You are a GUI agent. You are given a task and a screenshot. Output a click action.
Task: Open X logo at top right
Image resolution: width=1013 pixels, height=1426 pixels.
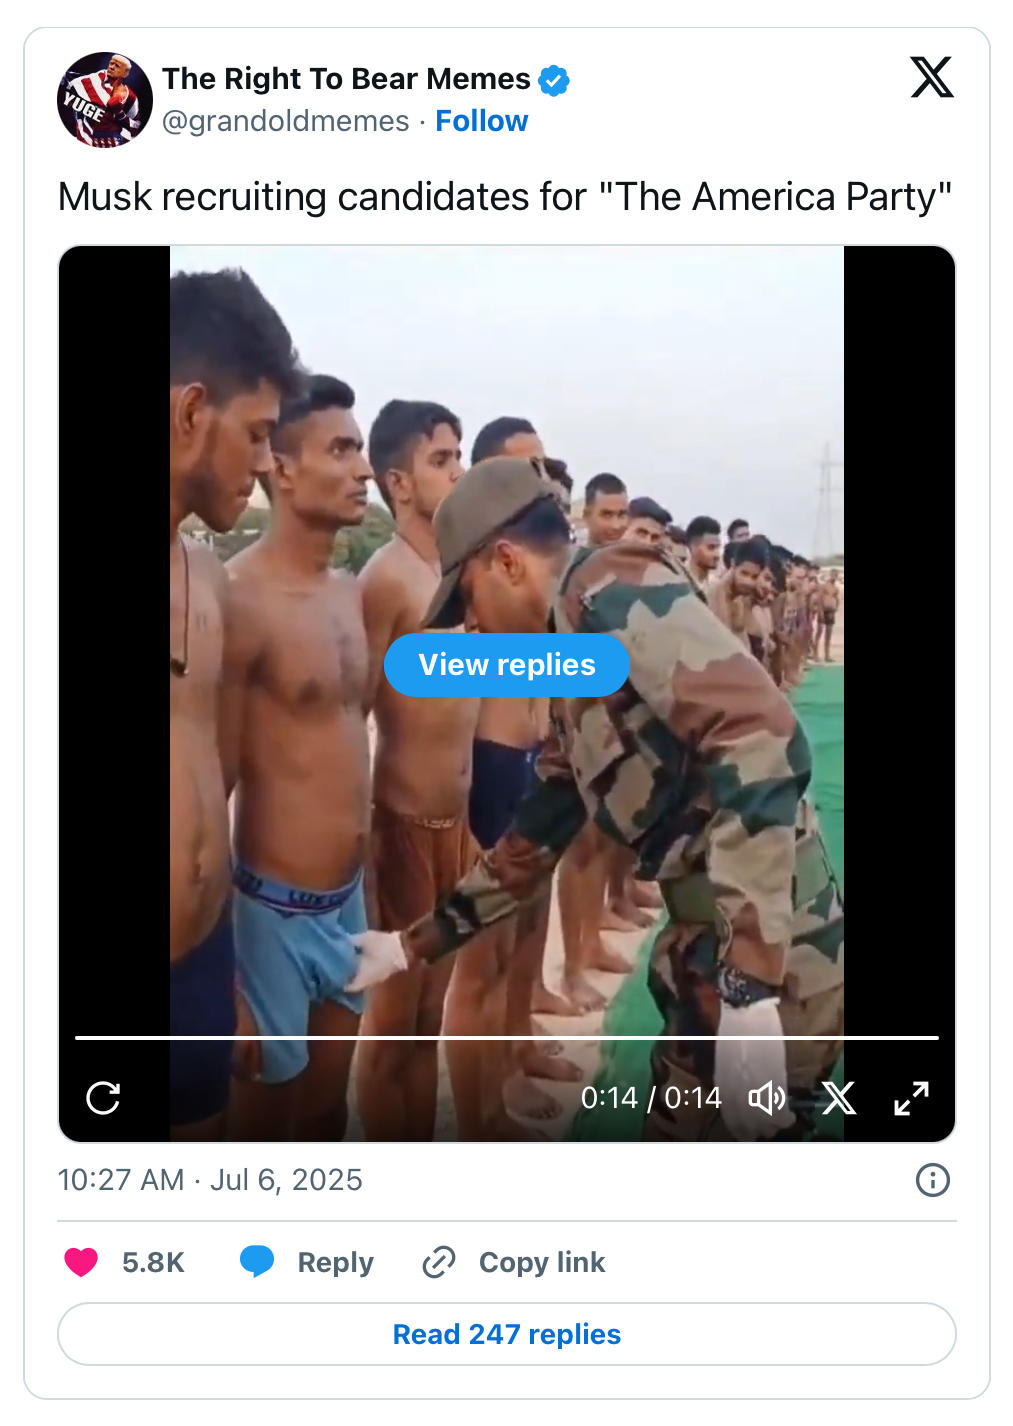tap(932, 78)
